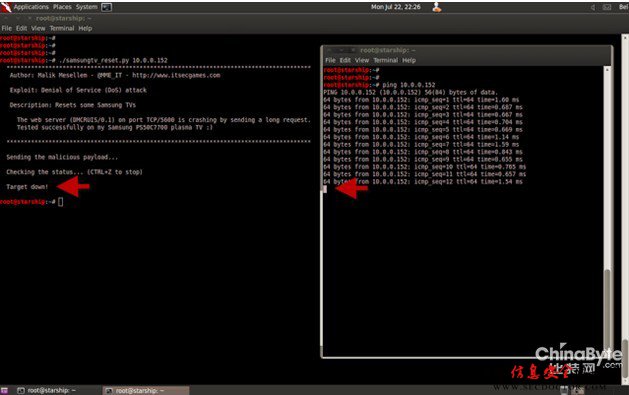Open Help menu of the ping terminal
629x395 pixels.
[409, 60]
